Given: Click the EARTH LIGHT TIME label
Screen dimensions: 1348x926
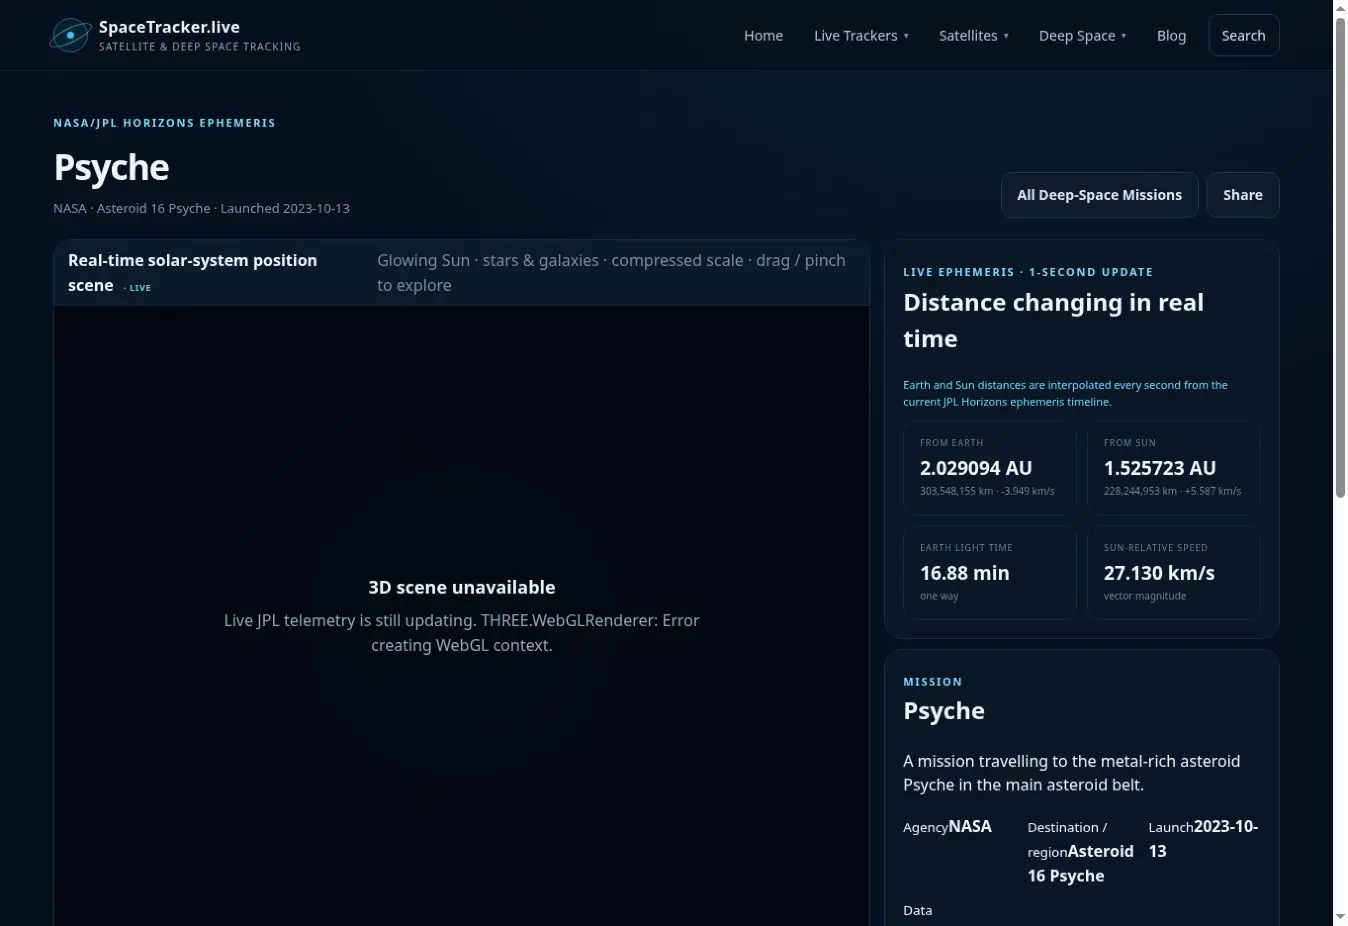Looking at the screenshot, I should [x=966, y=548].
